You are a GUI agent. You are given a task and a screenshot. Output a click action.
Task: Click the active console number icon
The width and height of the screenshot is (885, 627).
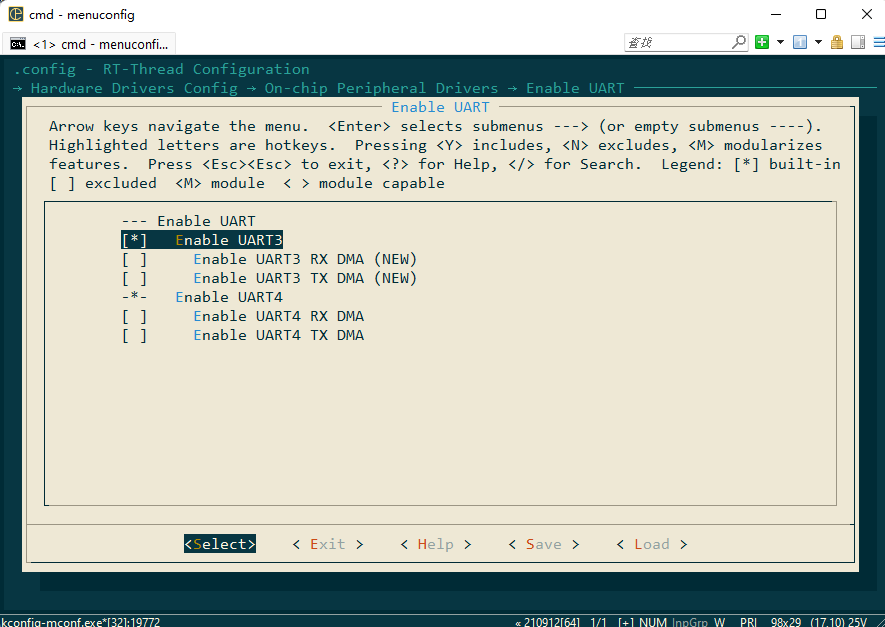[800, 42]
